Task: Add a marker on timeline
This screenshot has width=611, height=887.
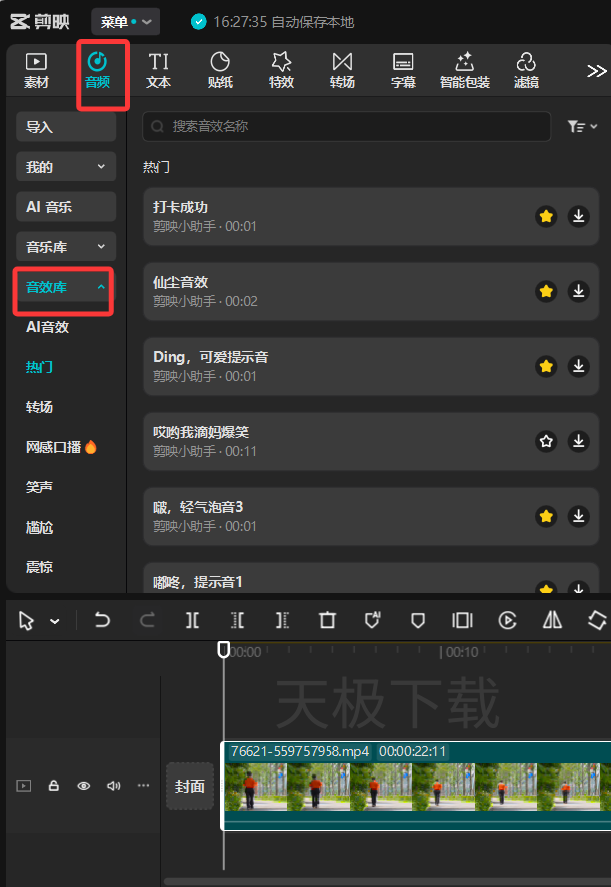Action: pos(418,621)
